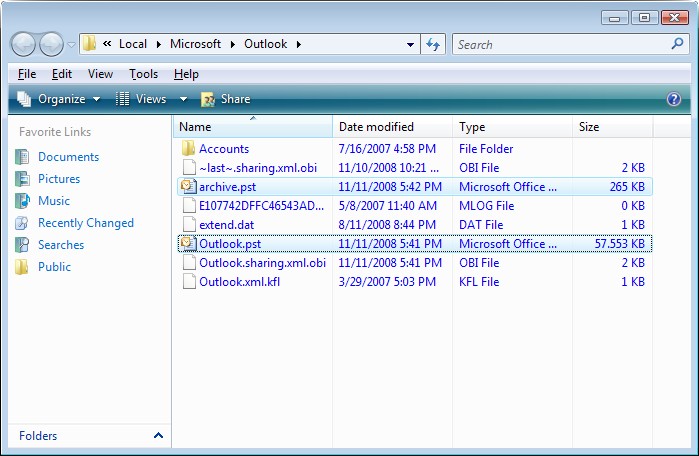Open the View menu

click(100, 74)
